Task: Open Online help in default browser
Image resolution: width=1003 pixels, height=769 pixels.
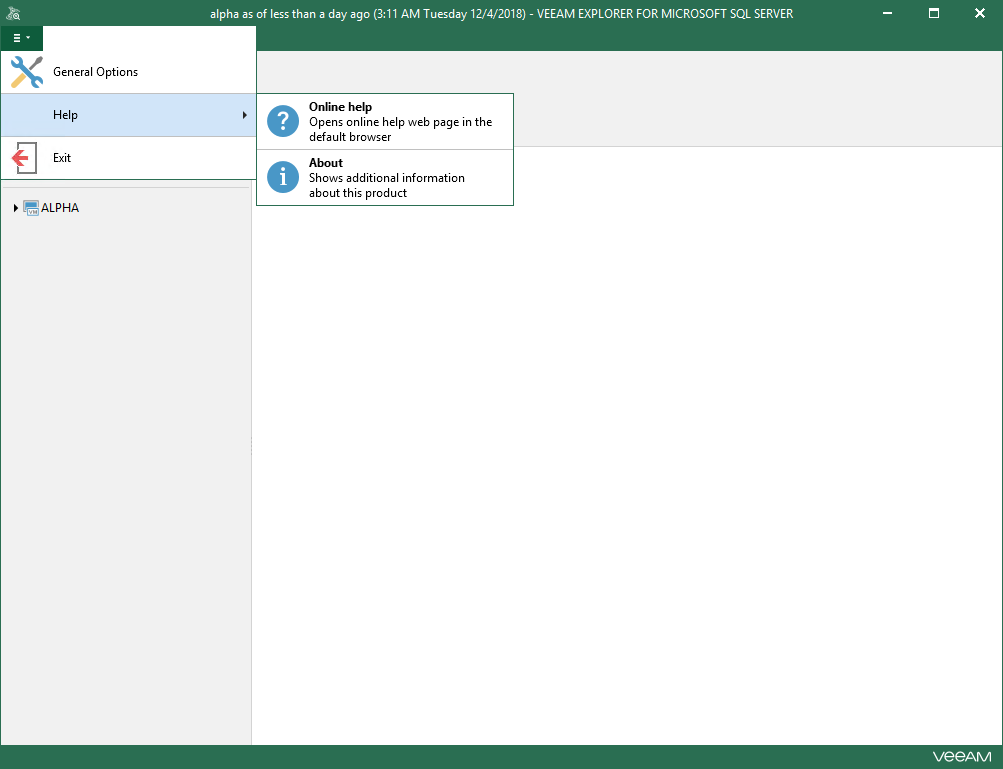Action: 385,122
